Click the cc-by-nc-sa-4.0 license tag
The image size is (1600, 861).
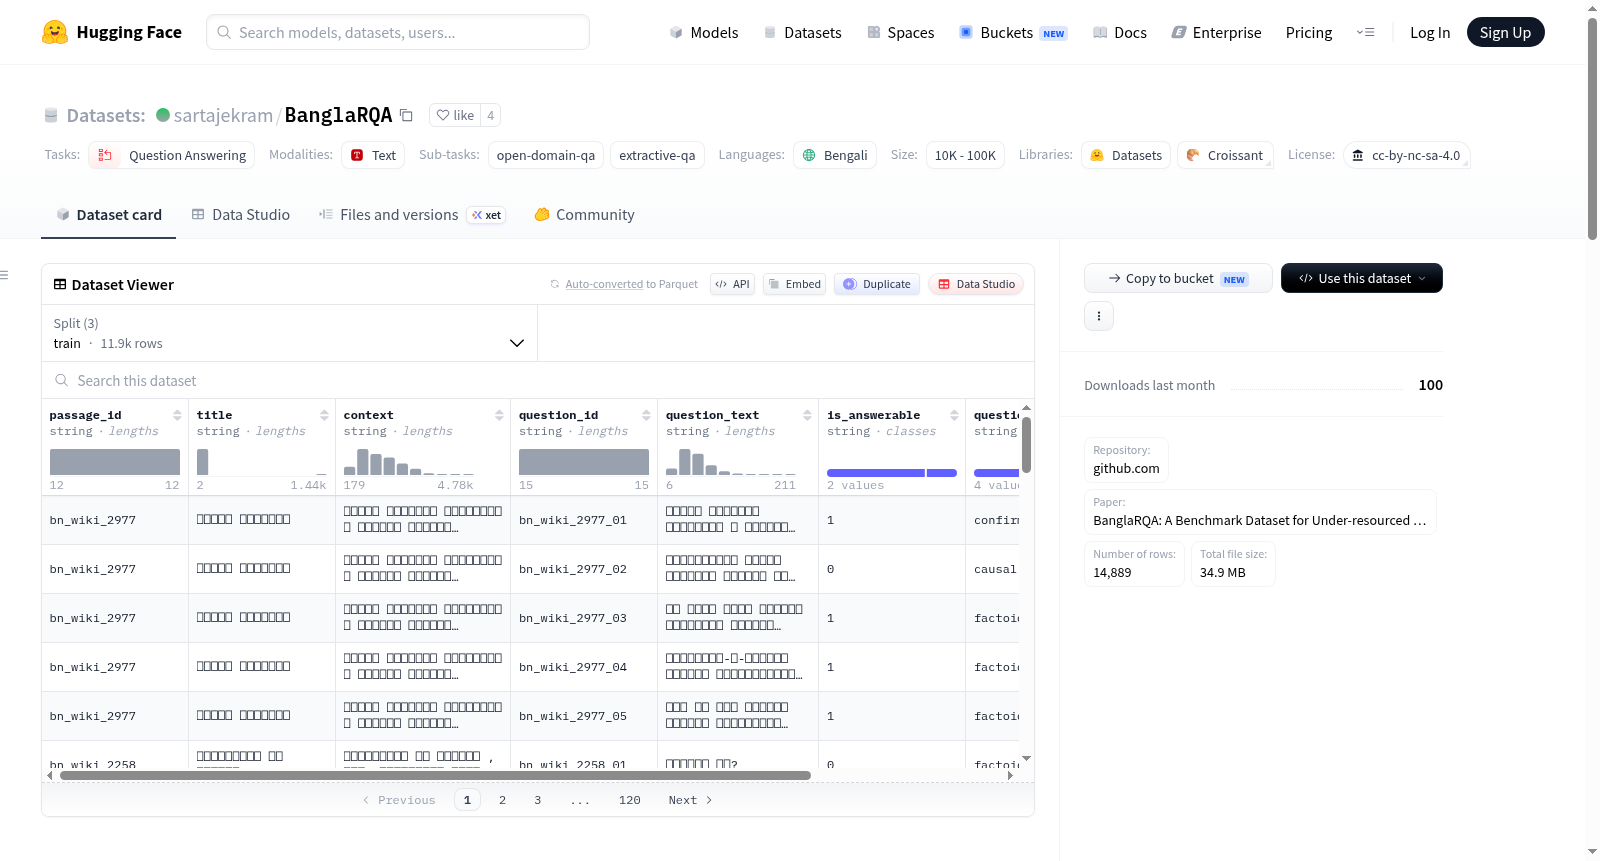[1406, 155]
